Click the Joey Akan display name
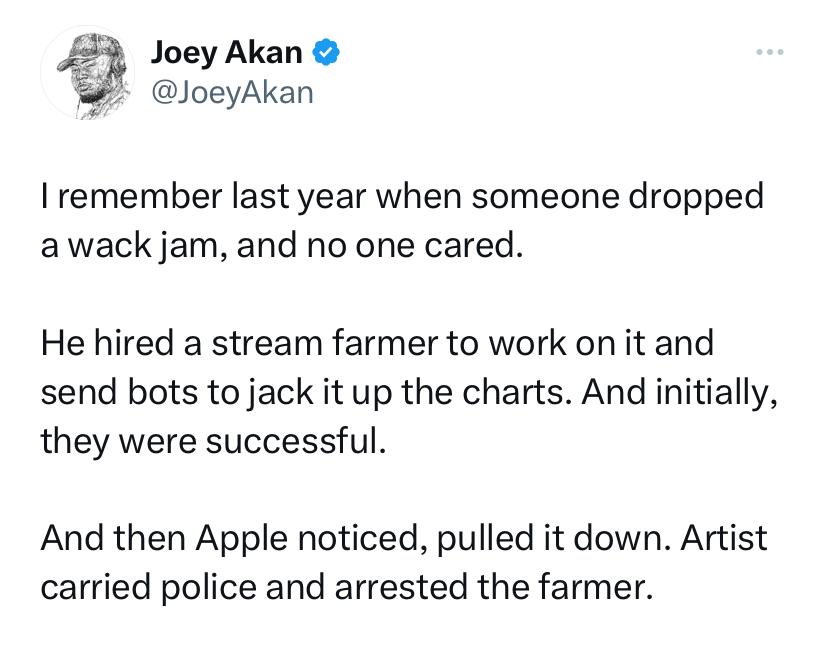 tap(228, 51)
